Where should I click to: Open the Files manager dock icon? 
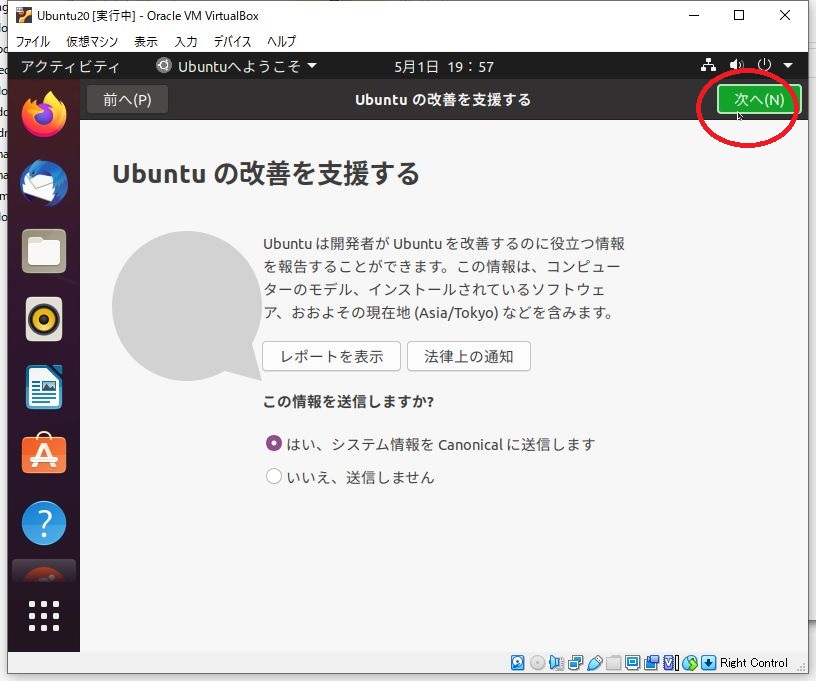[x=44, y=251]
